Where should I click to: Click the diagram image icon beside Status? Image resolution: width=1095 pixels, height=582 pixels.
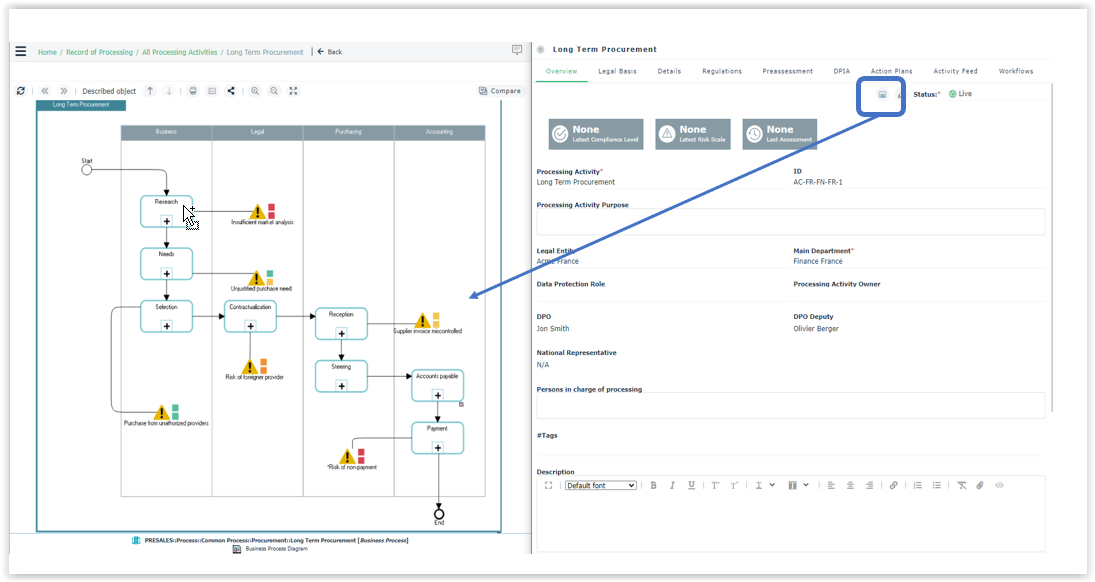click(882, 94)
